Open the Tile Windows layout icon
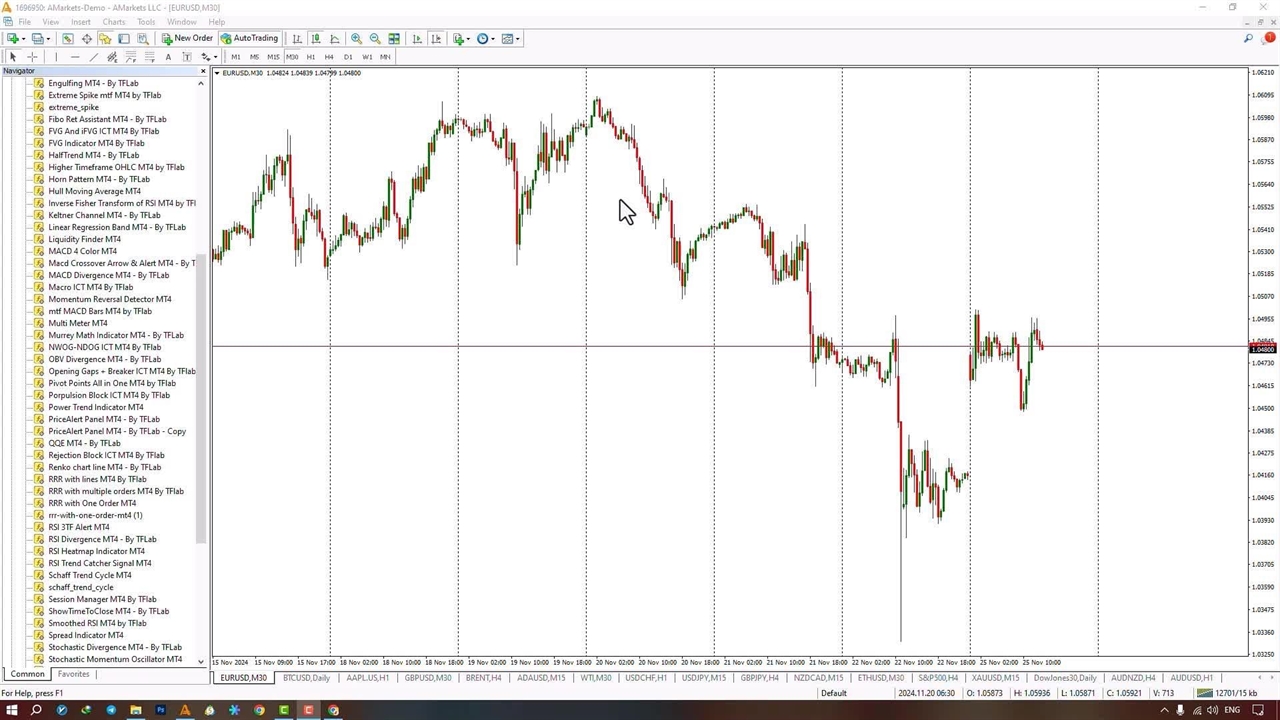 [x=394, y=39]
